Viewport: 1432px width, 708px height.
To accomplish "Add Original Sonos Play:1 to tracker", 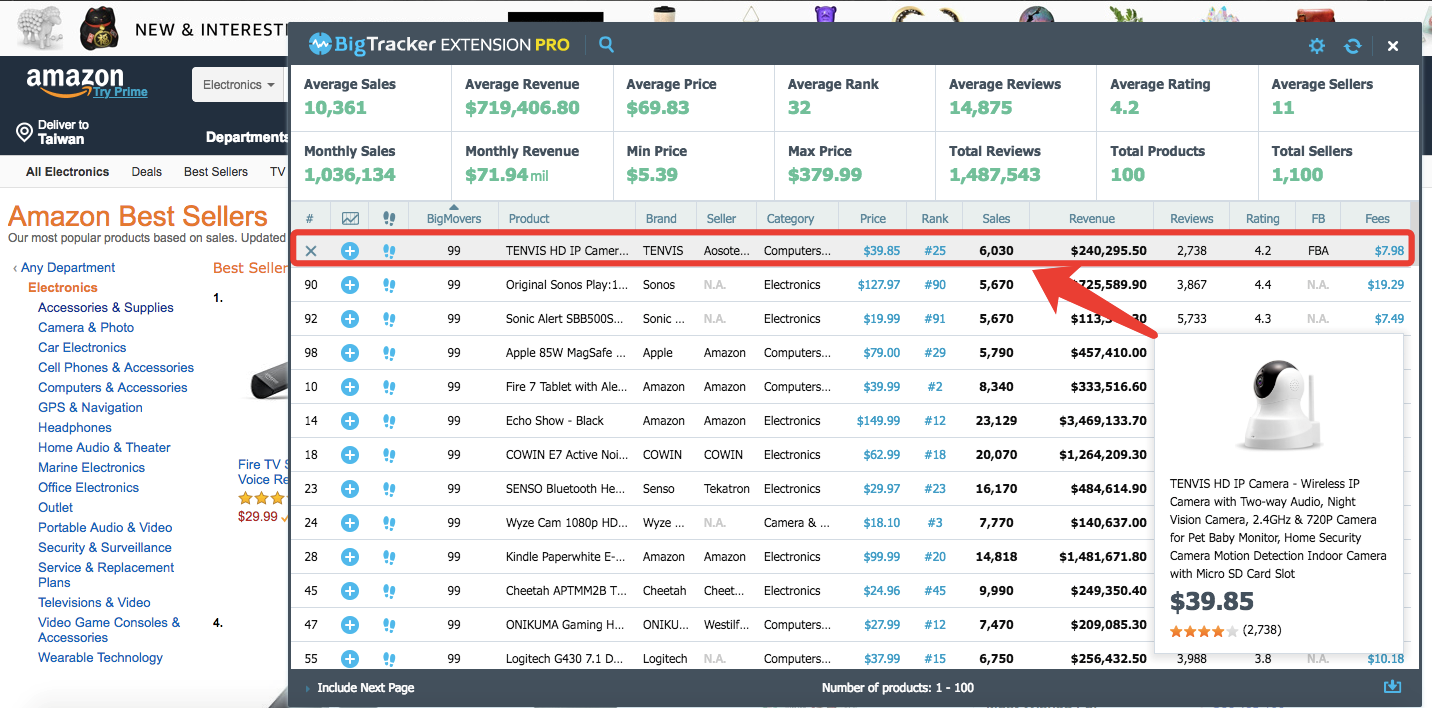I will (350, 285).
